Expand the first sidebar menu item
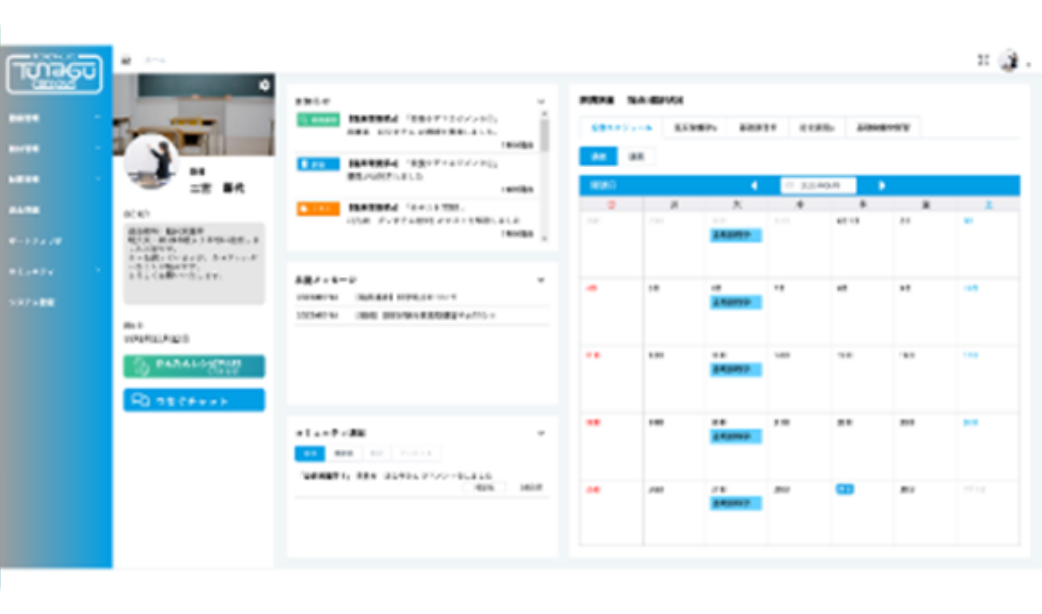The width and height of the screenshot is (1042, 614). click(55, 118)
